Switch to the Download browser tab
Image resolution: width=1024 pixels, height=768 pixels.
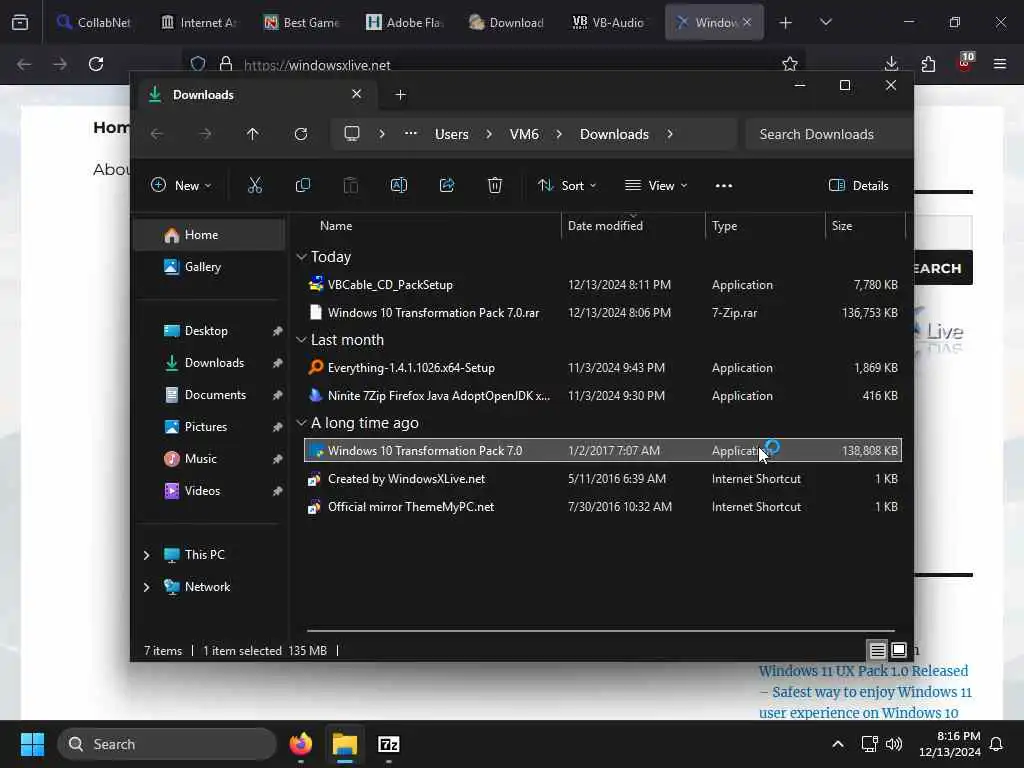pos(507,22)
